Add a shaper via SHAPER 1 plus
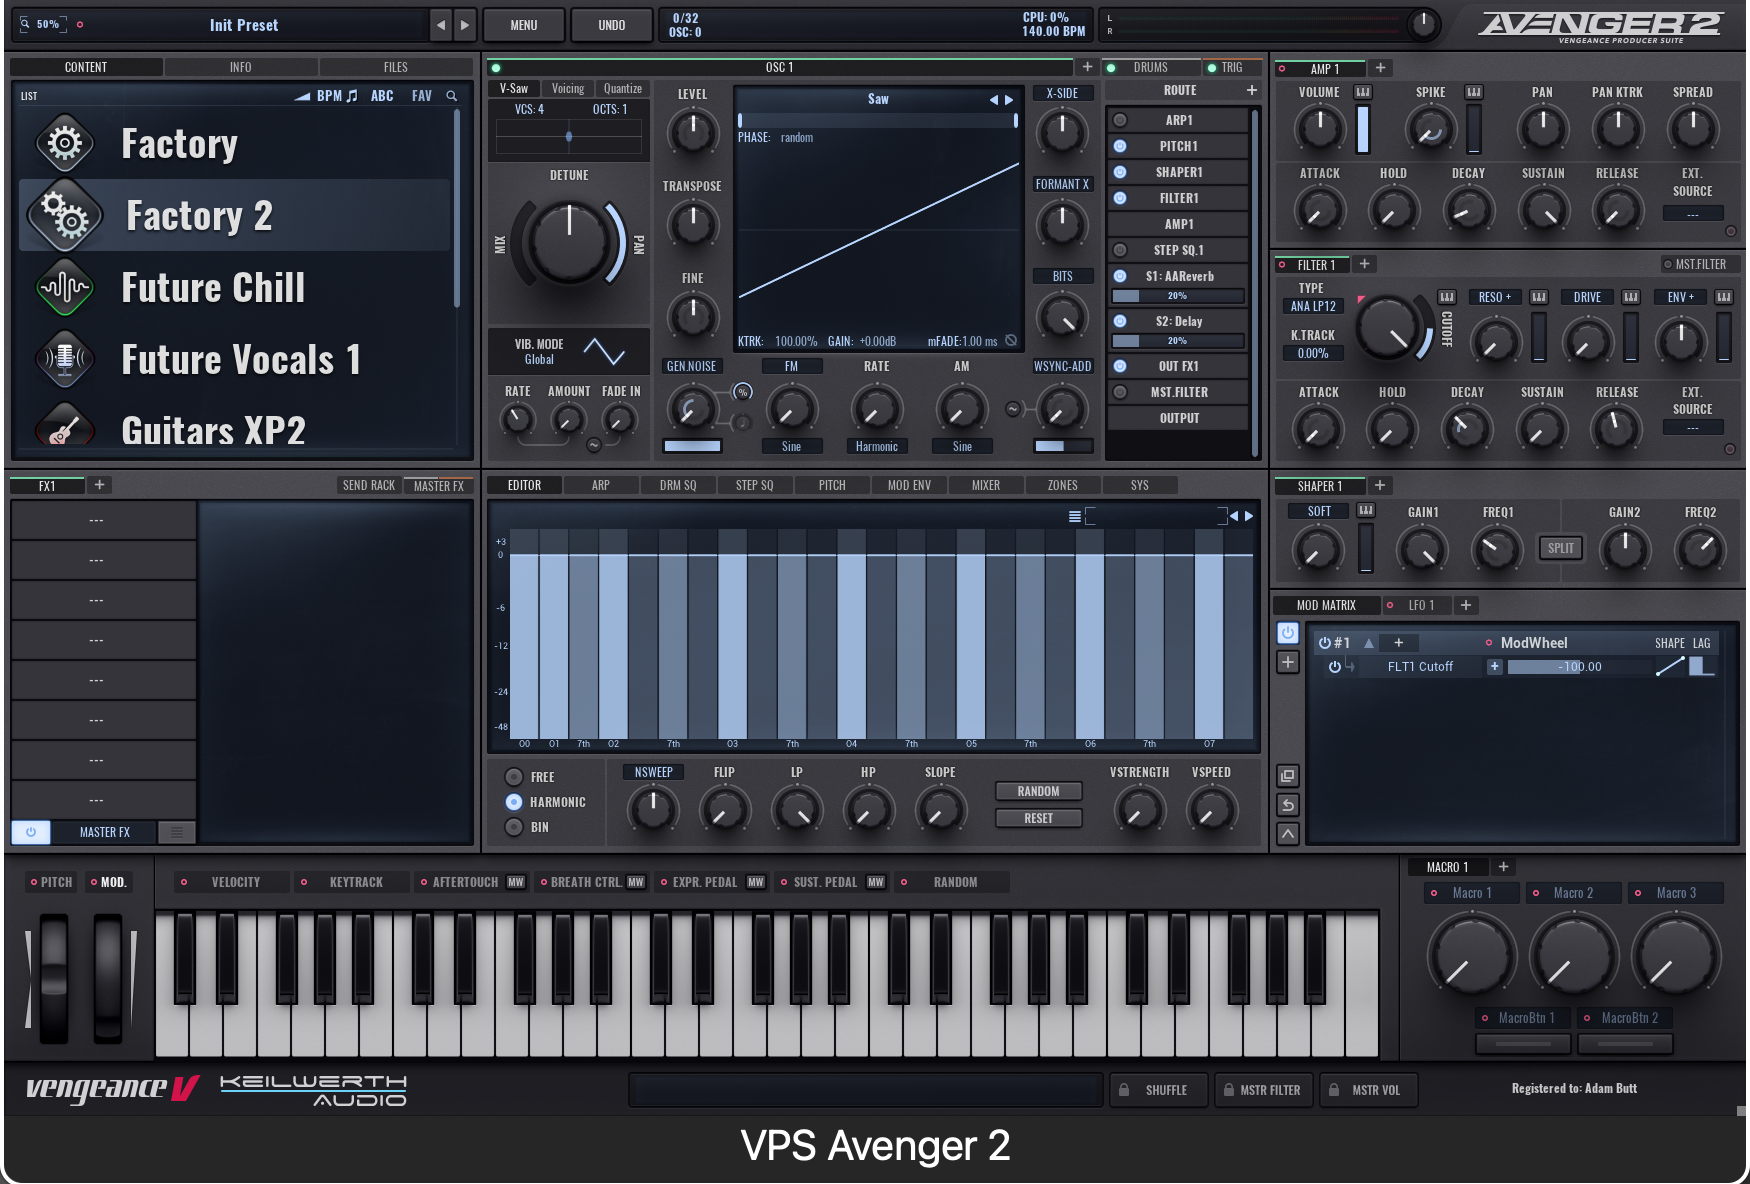 (1380, 485)
